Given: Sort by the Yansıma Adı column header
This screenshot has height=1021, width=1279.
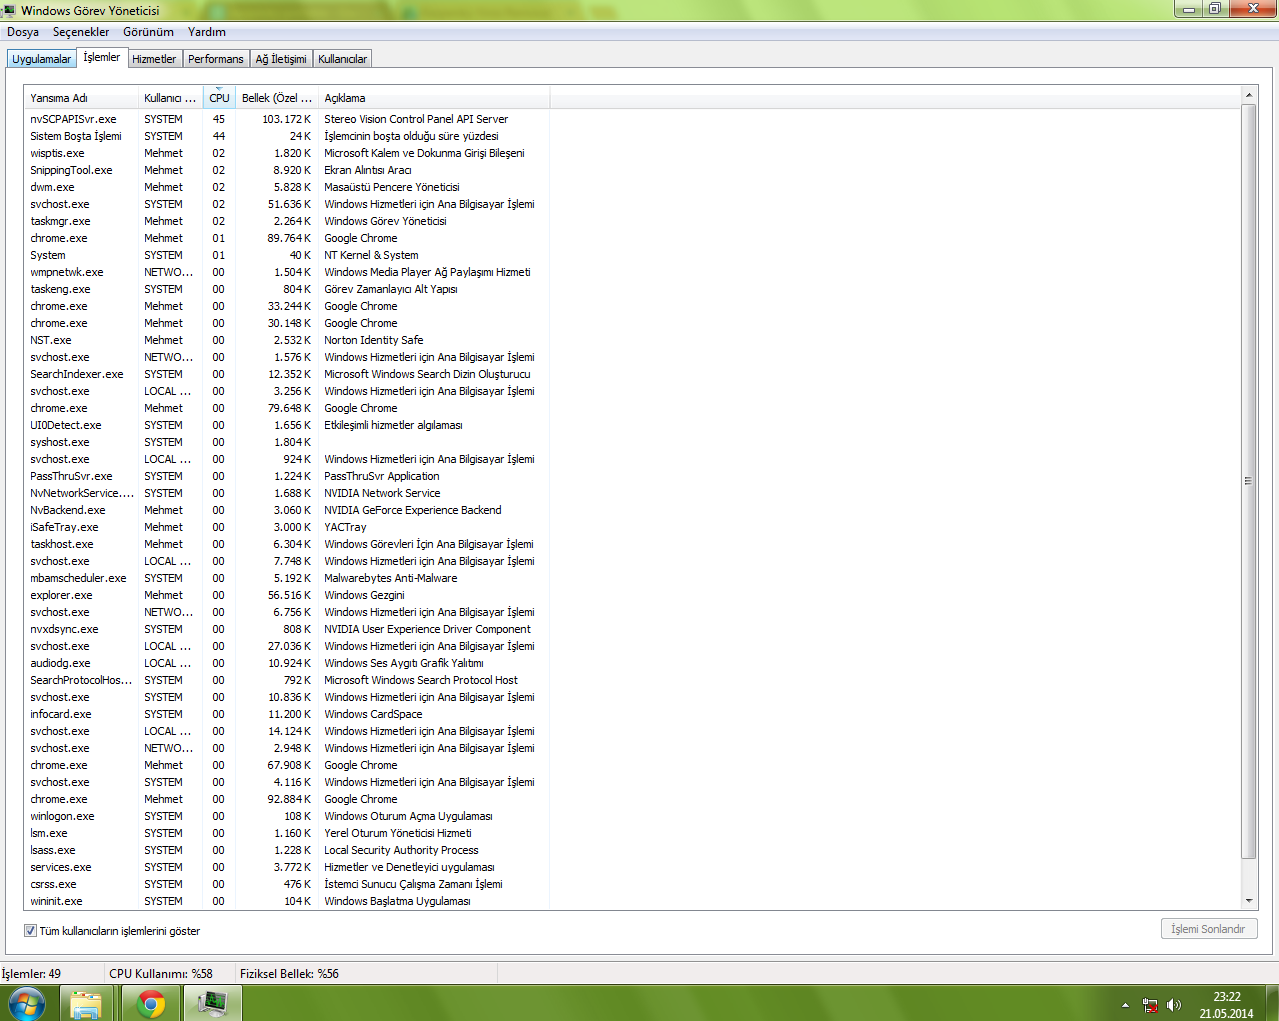Looking at the screenshot, I should pyautogui.click(x=81, y=98).
